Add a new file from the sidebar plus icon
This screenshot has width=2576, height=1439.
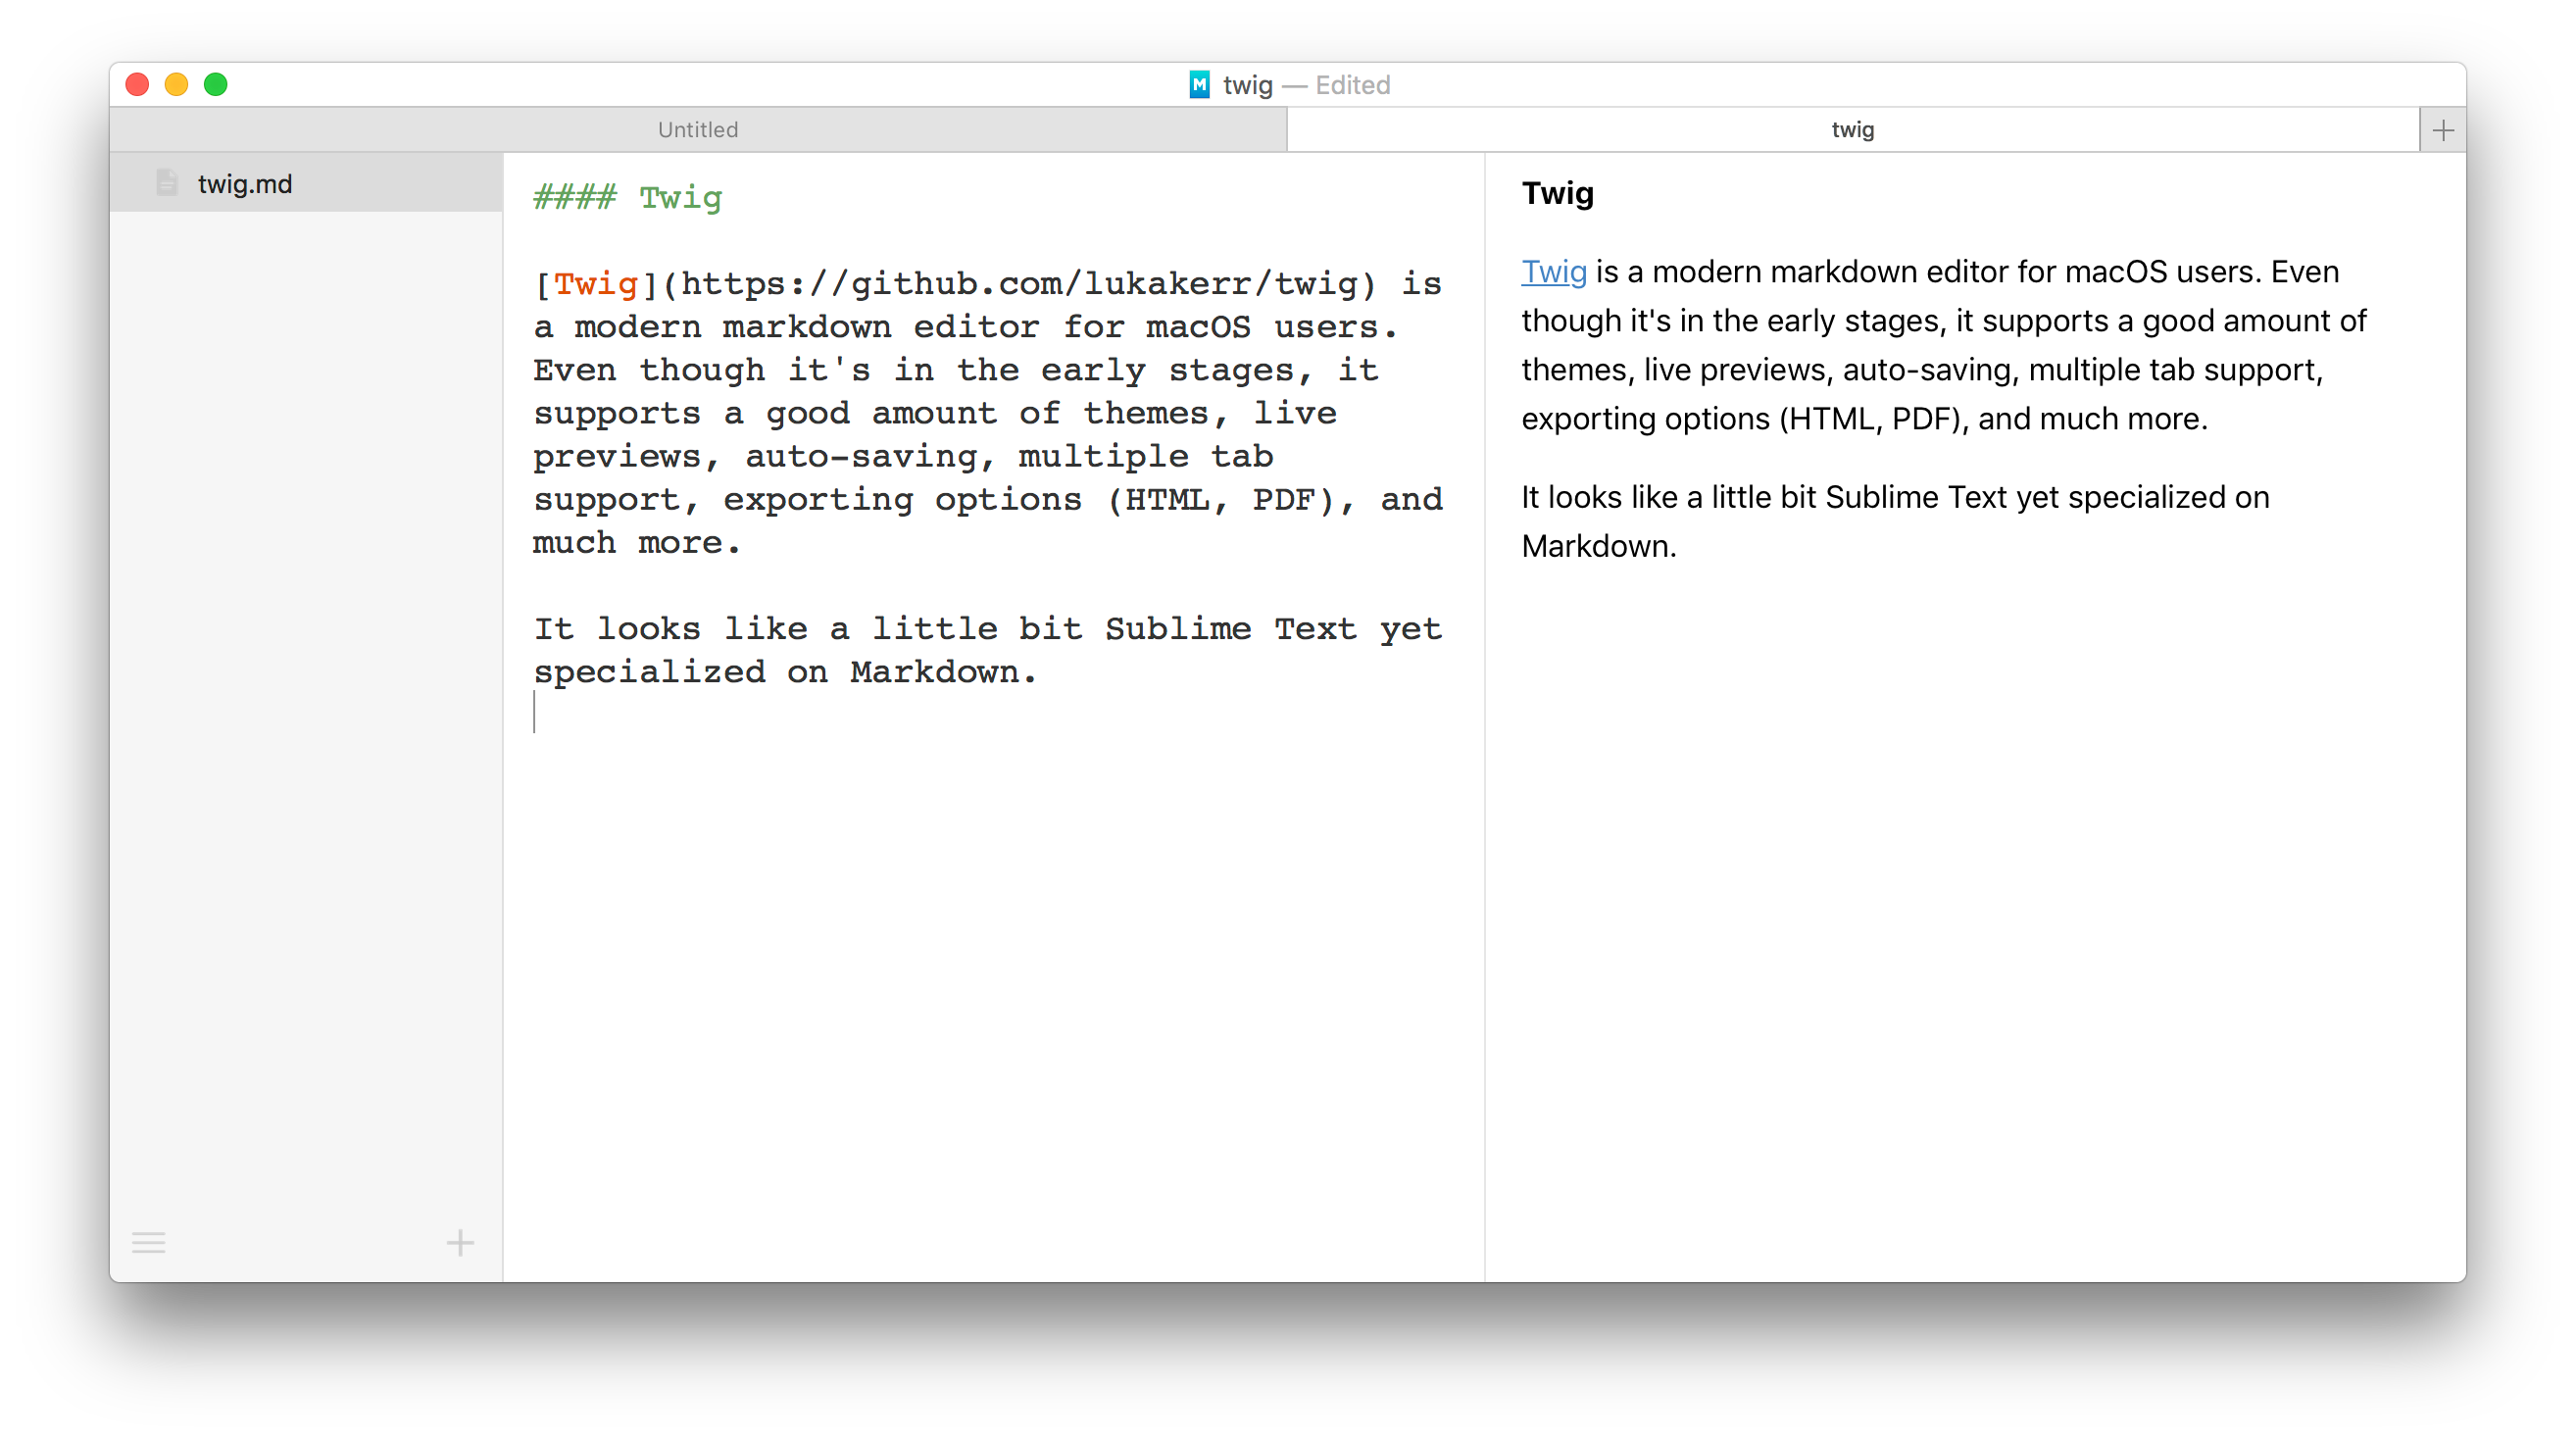click(460, 1242)
